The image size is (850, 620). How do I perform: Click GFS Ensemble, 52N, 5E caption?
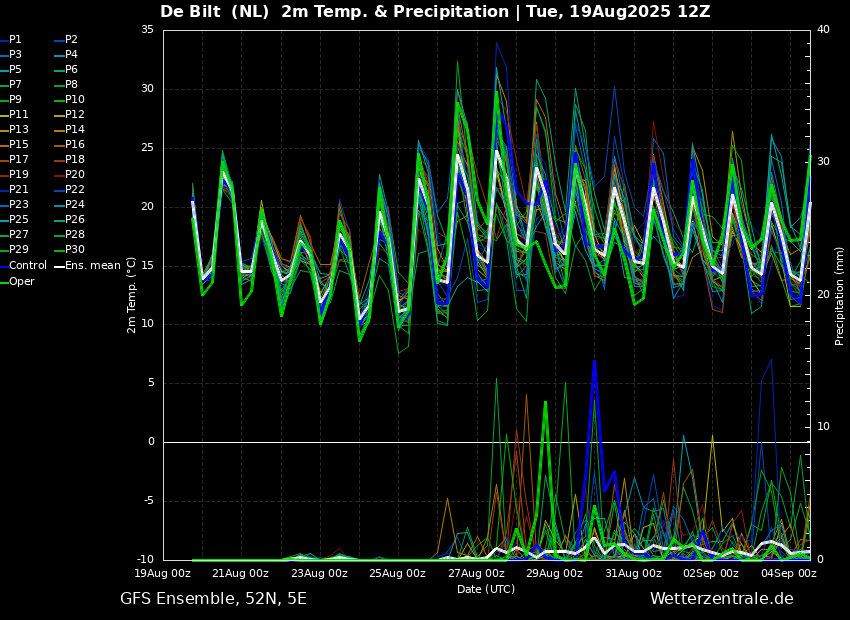[214, 599]
